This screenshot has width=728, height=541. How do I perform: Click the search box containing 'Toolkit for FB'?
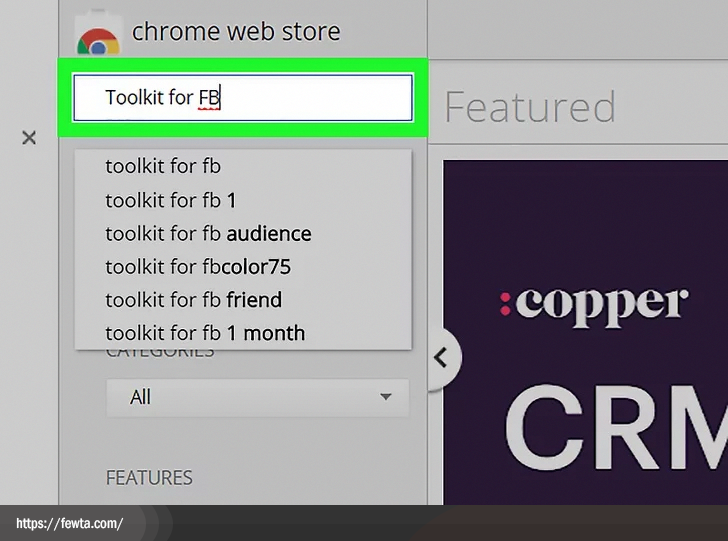click(243, 98)
